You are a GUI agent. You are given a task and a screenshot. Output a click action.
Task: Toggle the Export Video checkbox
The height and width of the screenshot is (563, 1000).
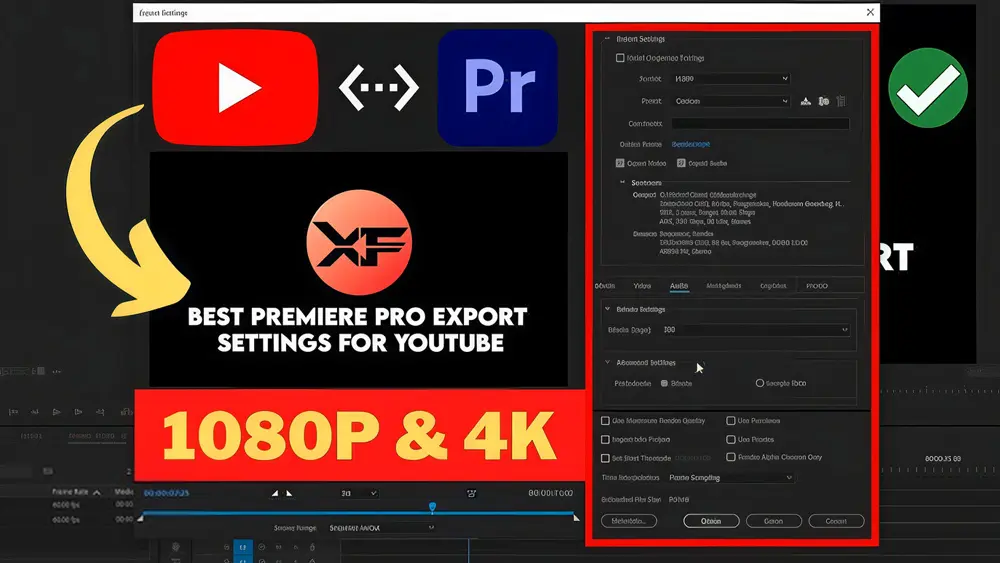620,163
